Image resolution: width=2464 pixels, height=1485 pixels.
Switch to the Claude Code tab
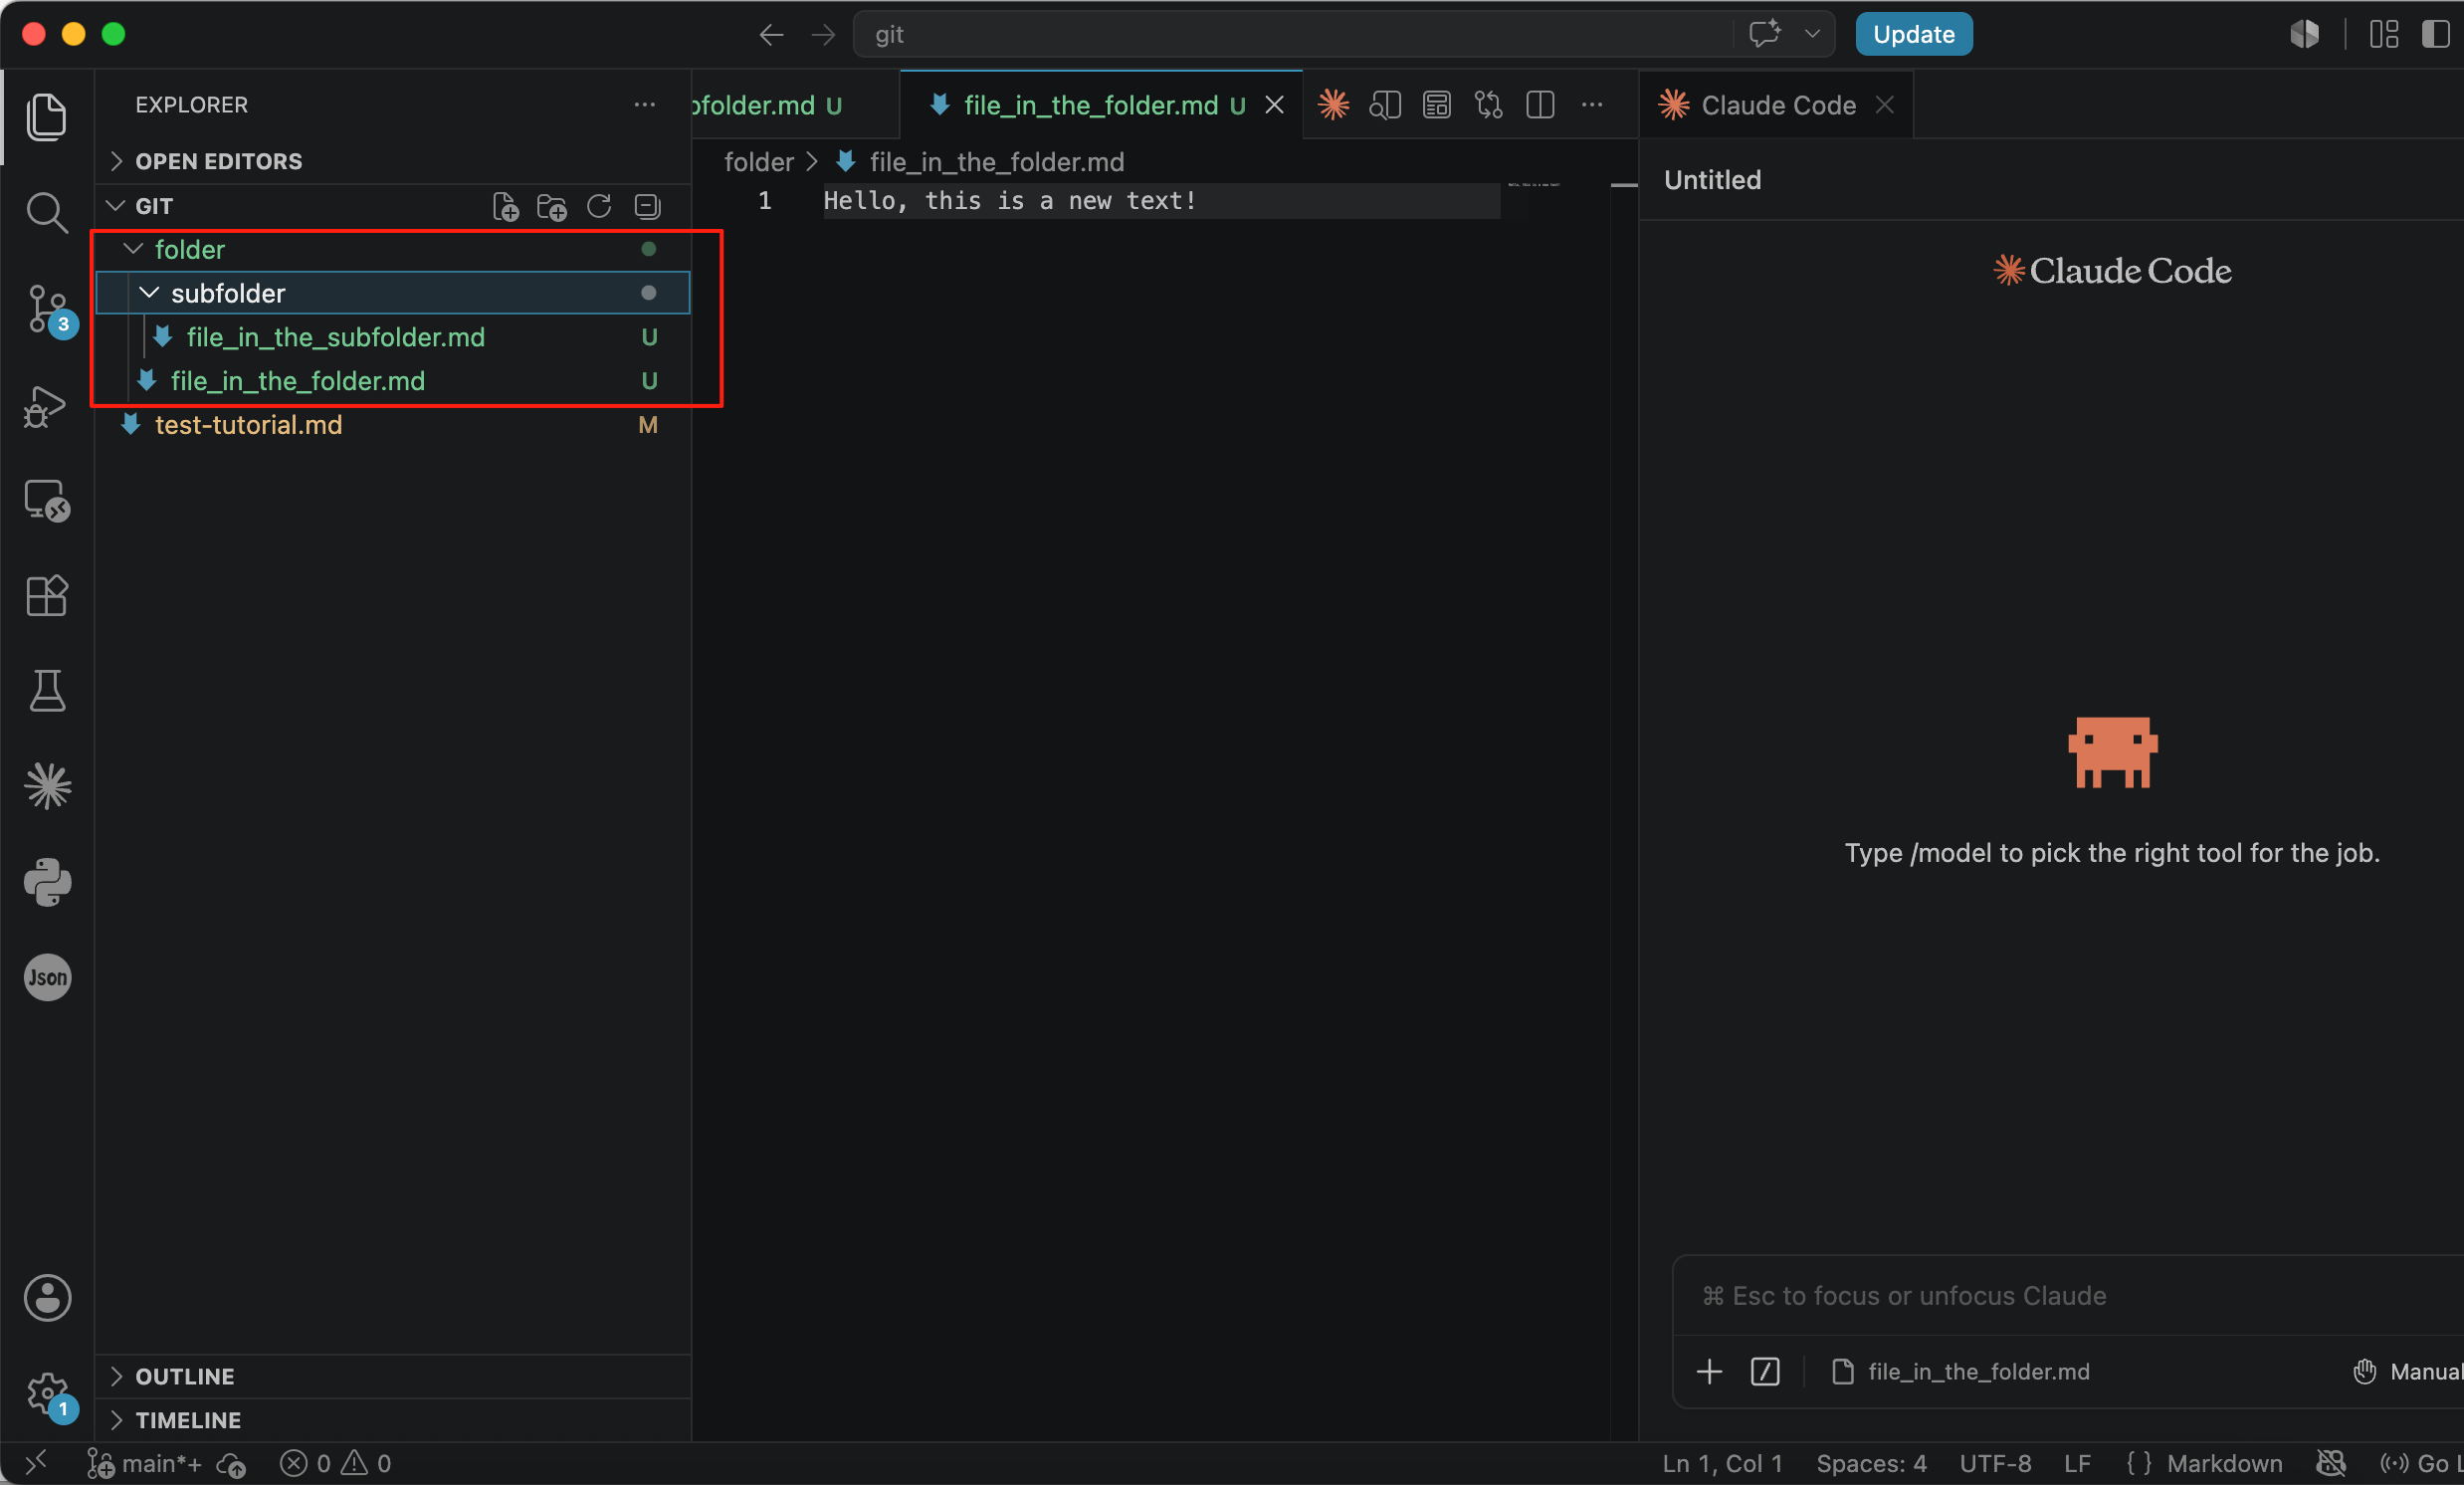point(1777,105)
